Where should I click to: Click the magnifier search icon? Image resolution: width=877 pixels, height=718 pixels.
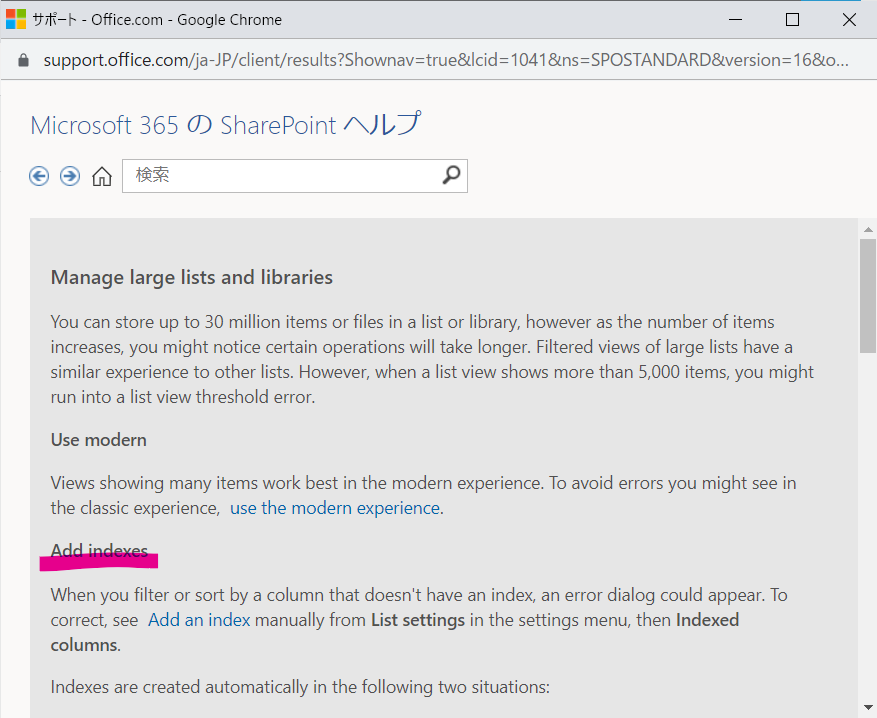(451, 175)
